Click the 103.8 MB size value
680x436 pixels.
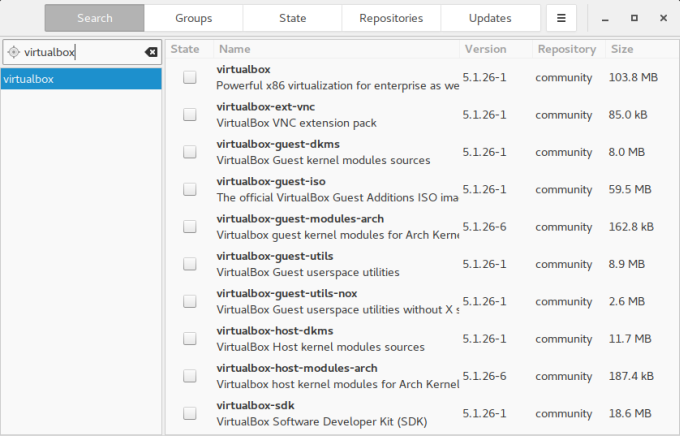coord(633,77)
